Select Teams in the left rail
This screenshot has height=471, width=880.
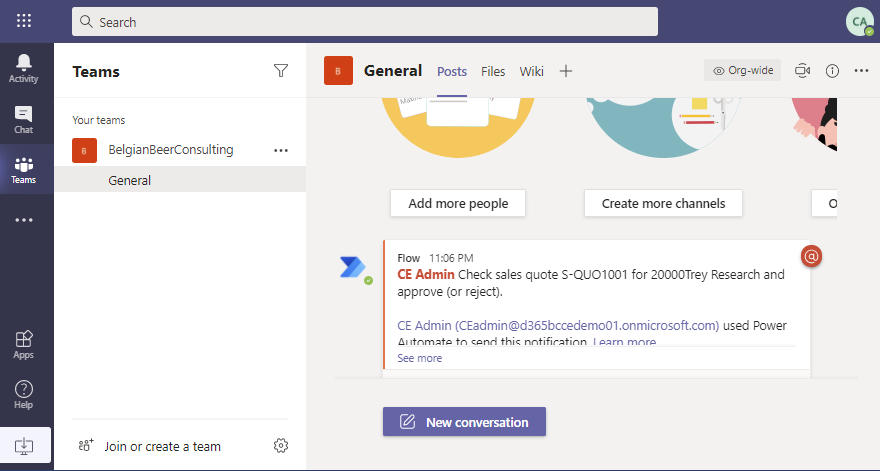[x=24, y=170]
